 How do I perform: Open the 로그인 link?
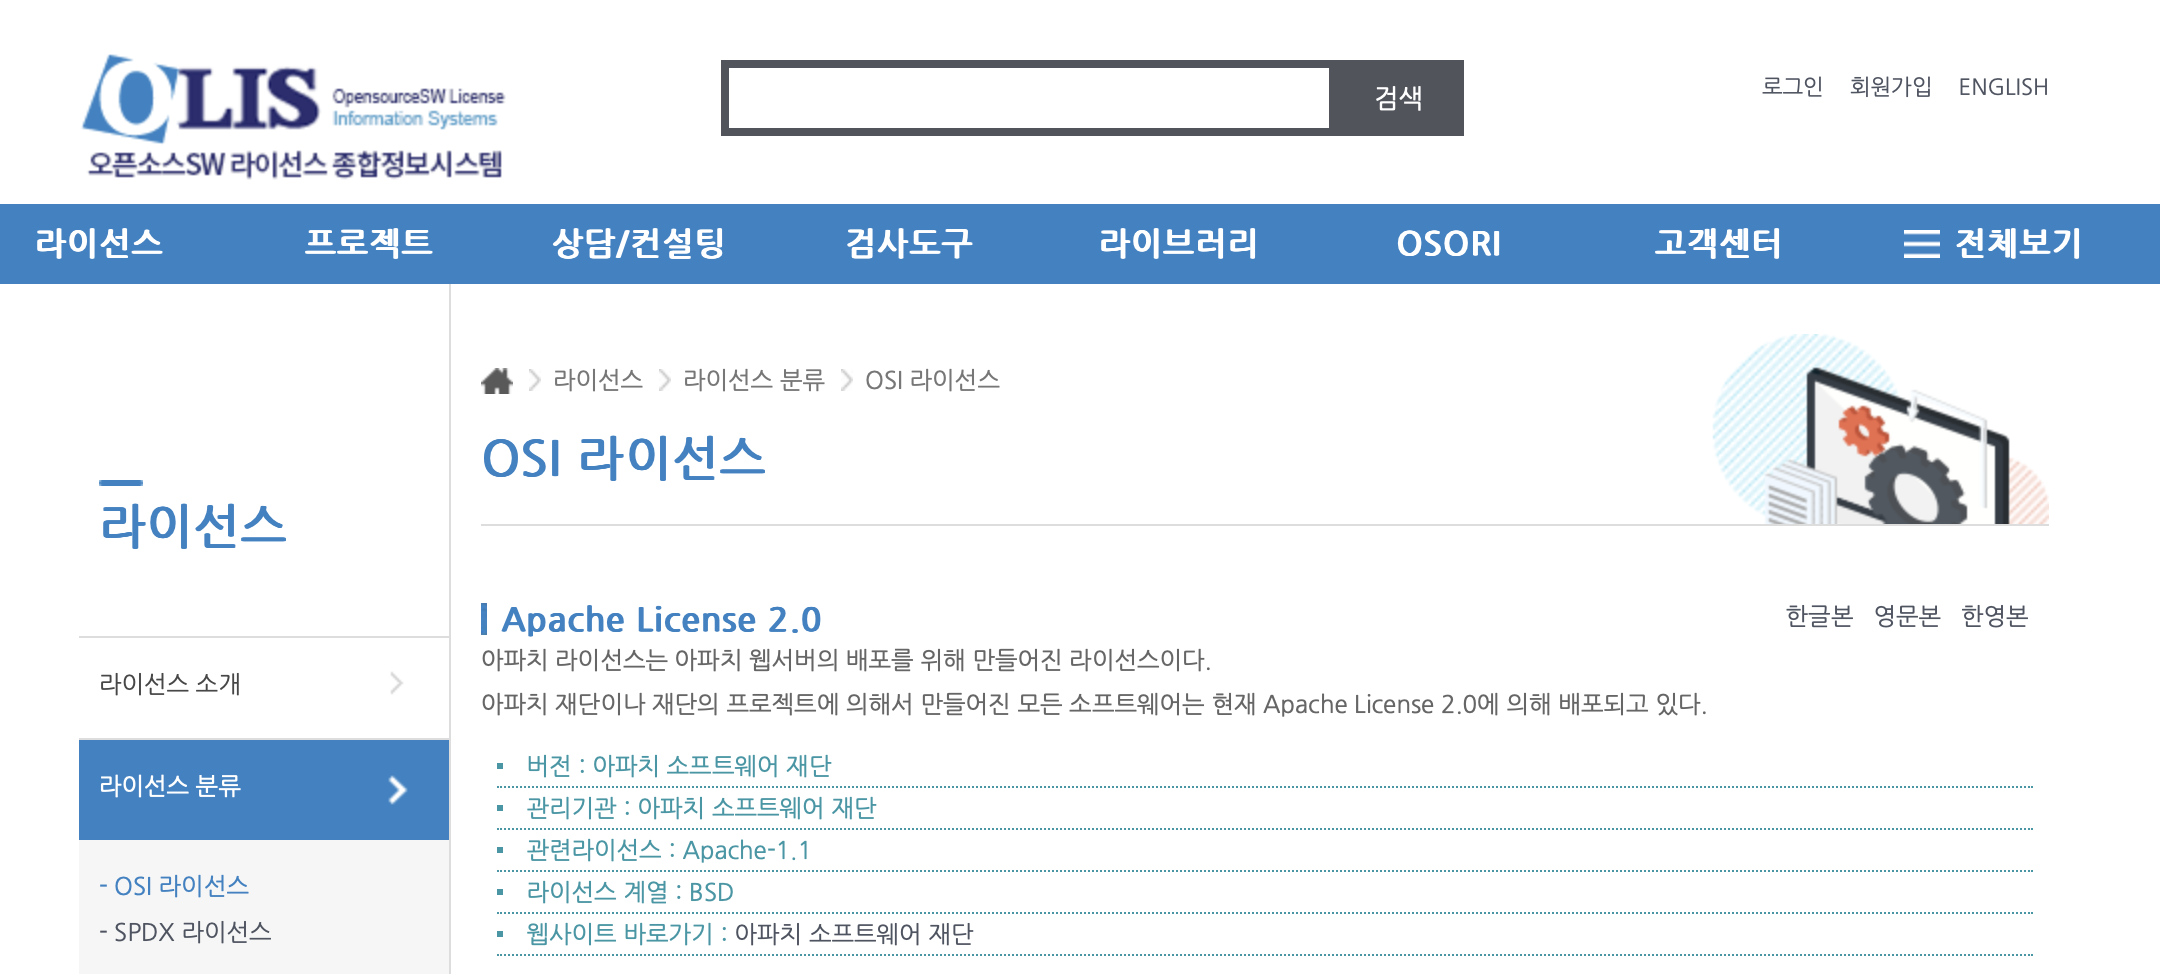[x=1792, y=87]
